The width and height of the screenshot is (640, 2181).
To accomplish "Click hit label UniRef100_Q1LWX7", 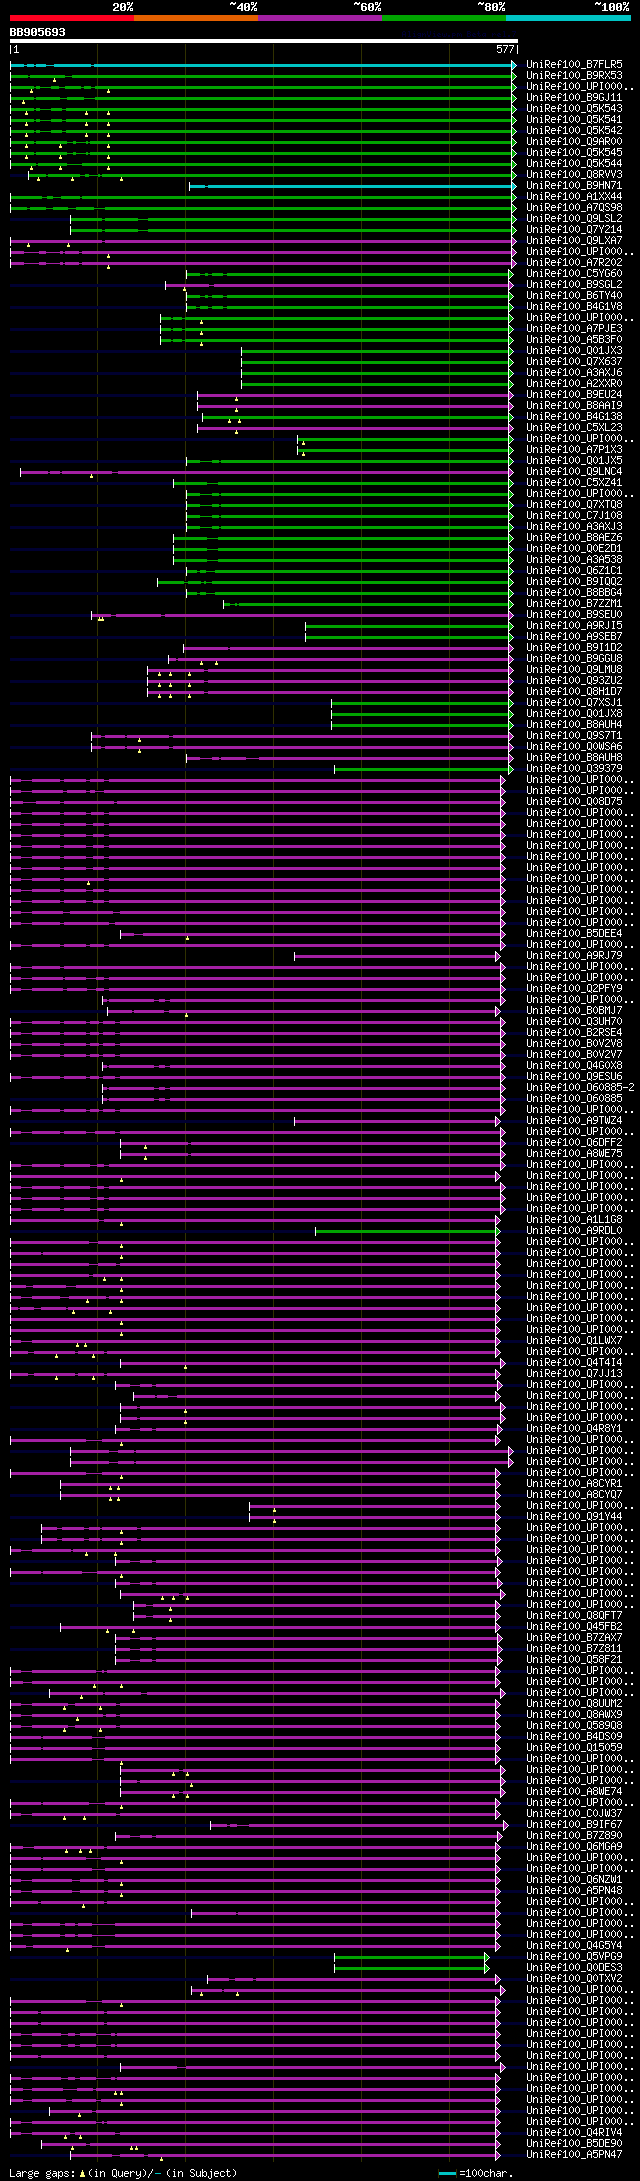I will 574,1340.
